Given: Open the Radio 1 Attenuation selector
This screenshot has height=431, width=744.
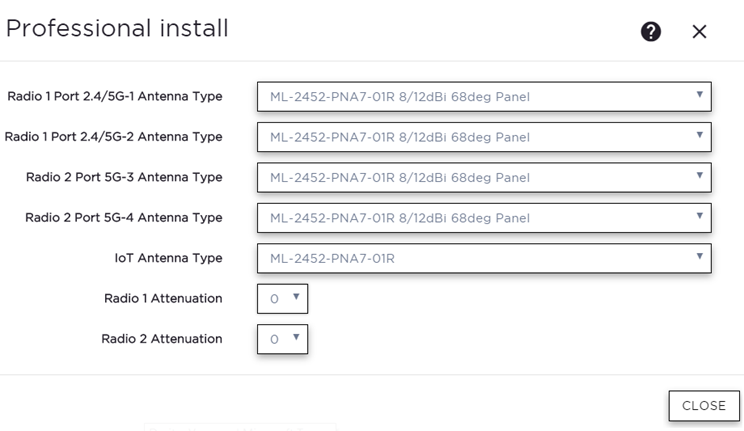Looking at the screenshot, I should coord(282,299).
